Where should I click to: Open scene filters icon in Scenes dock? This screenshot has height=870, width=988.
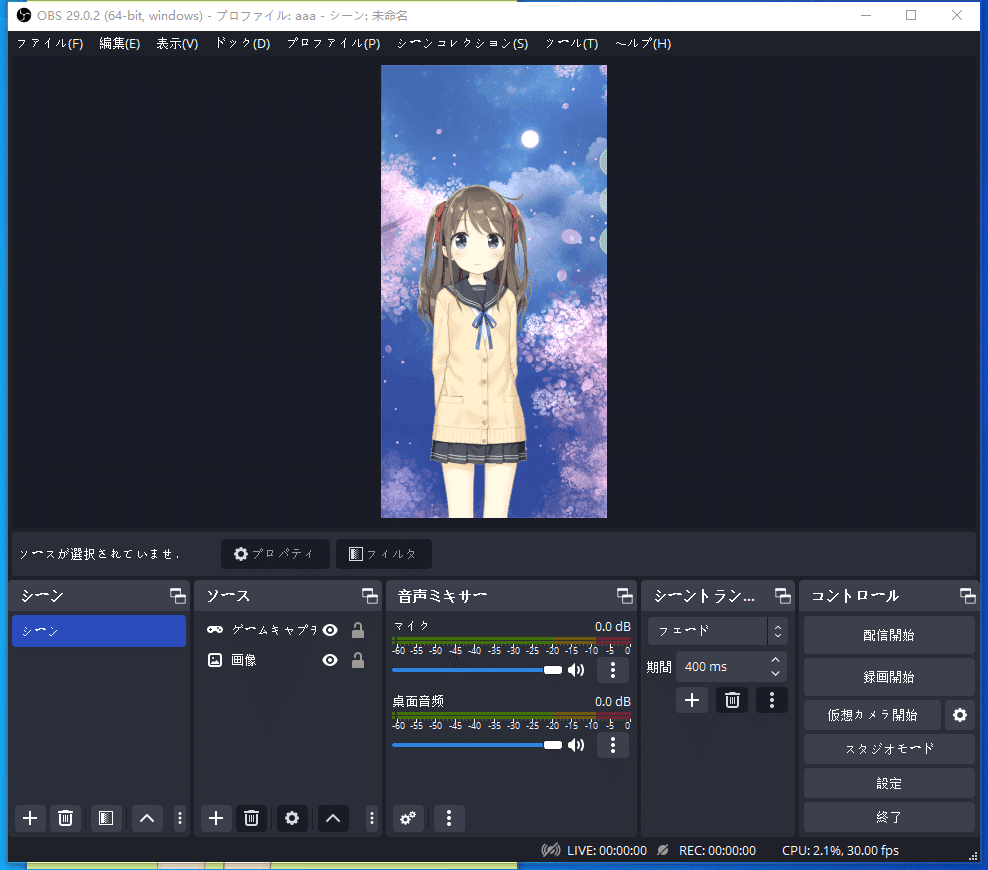pyautogui.click(x=106, y=818)
